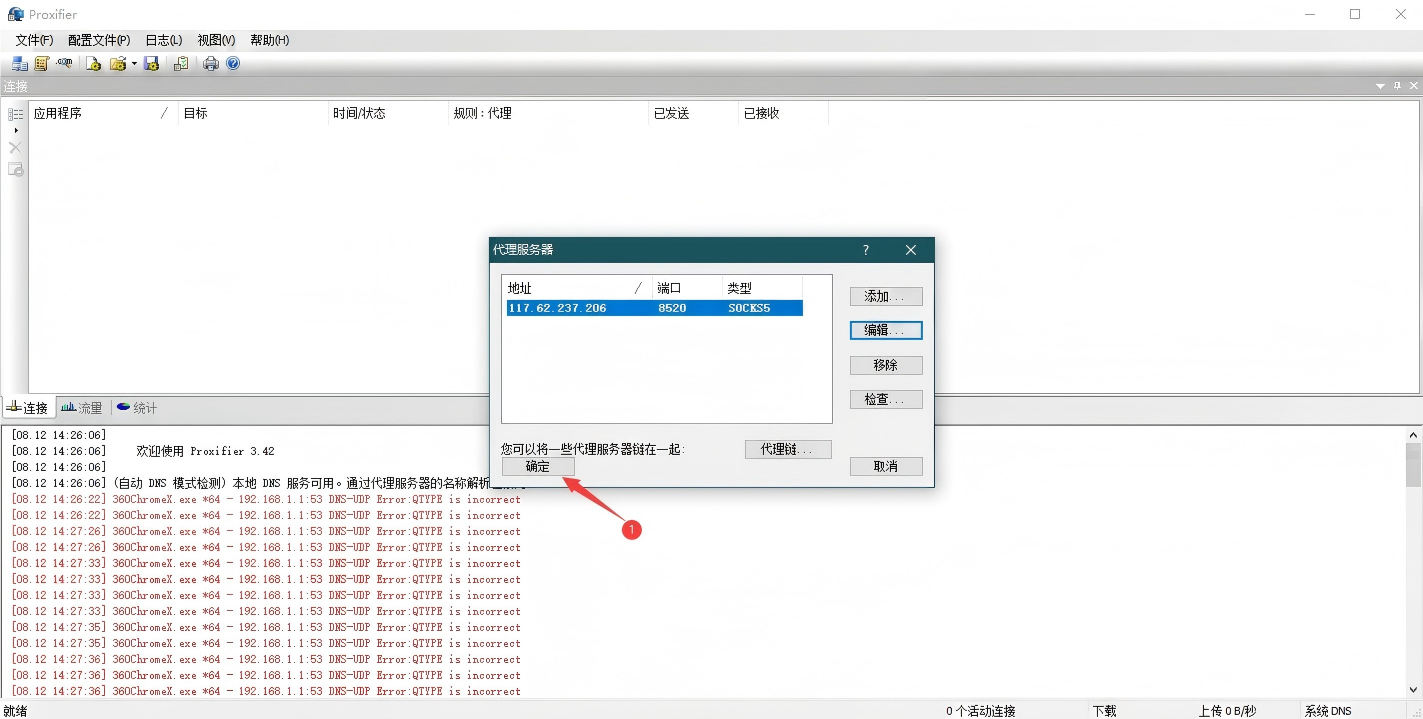
Task: Click the Proxifier app icon in title bar
Action: [x=15, y=14]
